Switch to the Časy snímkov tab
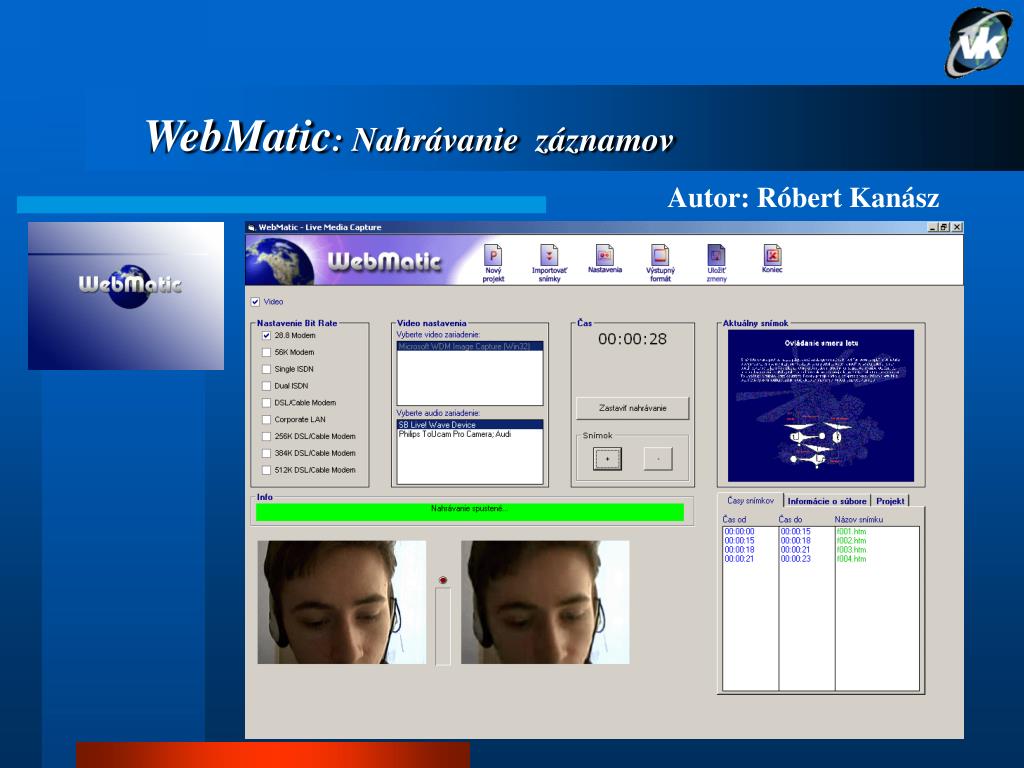 click(x=750, y=500)
